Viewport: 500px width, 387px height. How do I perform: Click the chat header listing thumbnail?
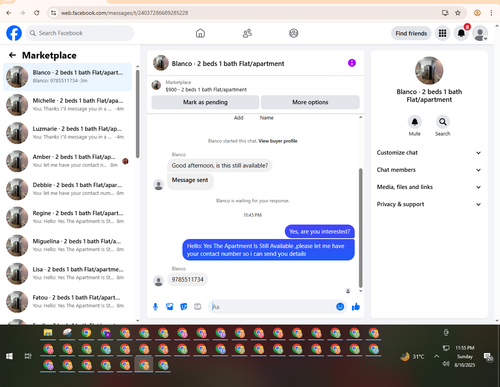[161, 63]
